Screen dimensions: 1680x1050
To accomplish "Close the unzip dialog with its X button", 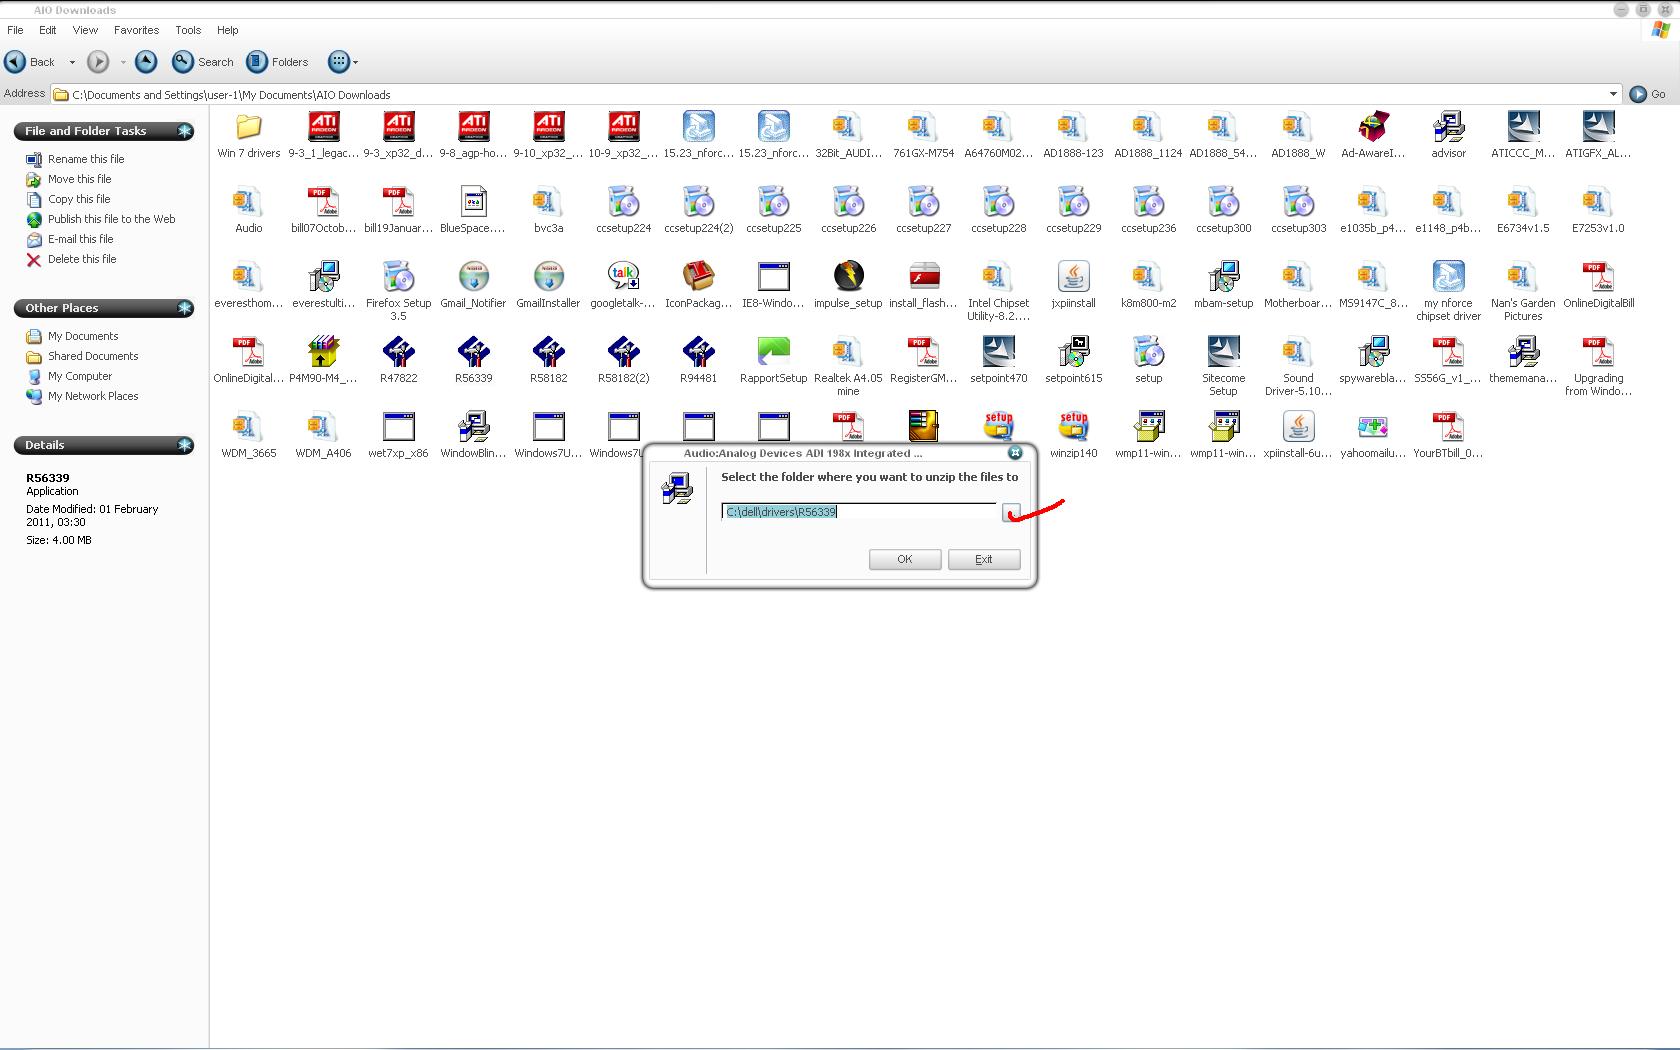I will click(x=1015, y=453).
